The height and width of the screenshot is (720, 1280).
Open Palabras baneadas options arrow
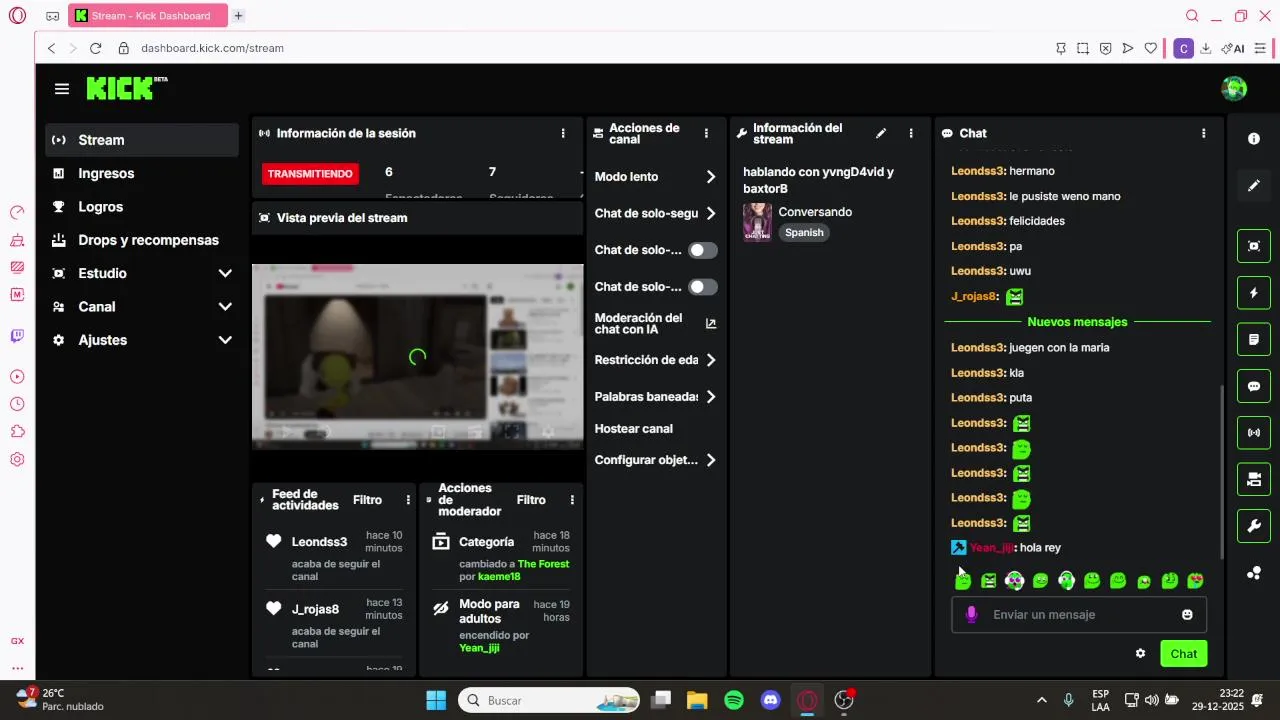711,397
